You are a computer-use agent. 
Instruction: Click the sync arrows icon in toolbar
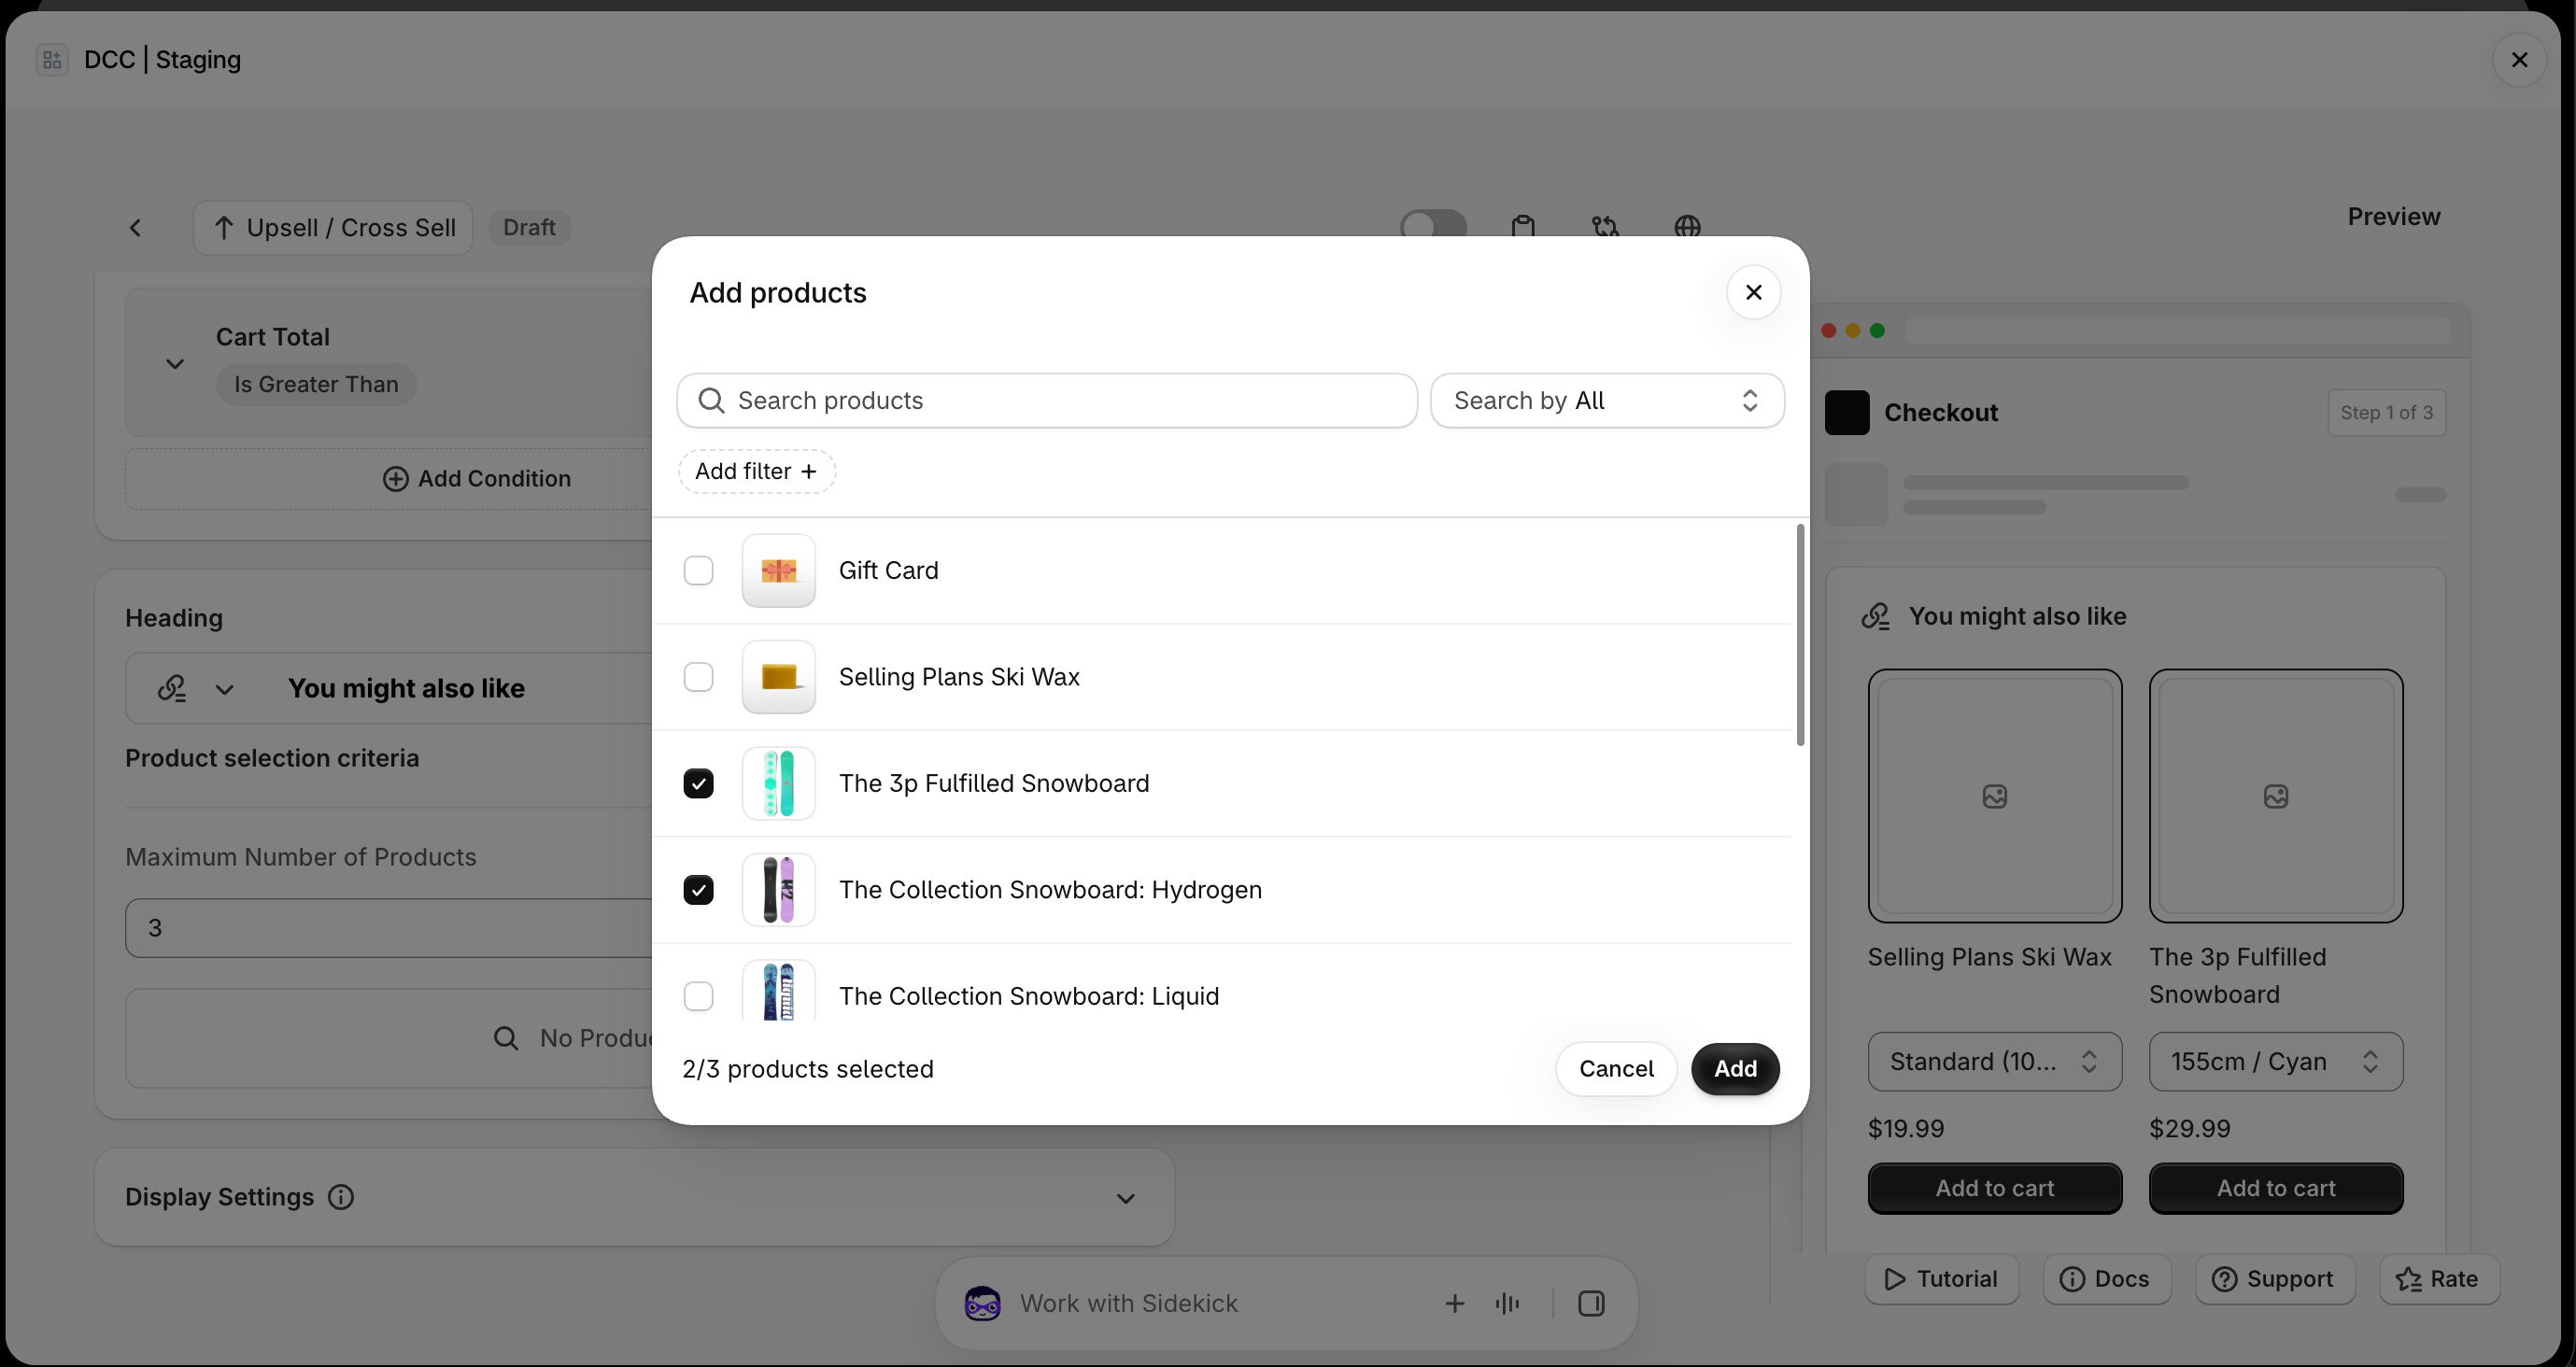(x=1605, y=227)
